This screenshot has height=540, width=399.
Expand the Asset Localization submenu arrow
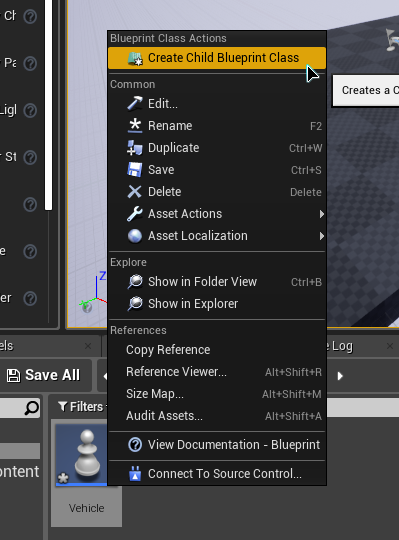322,236
